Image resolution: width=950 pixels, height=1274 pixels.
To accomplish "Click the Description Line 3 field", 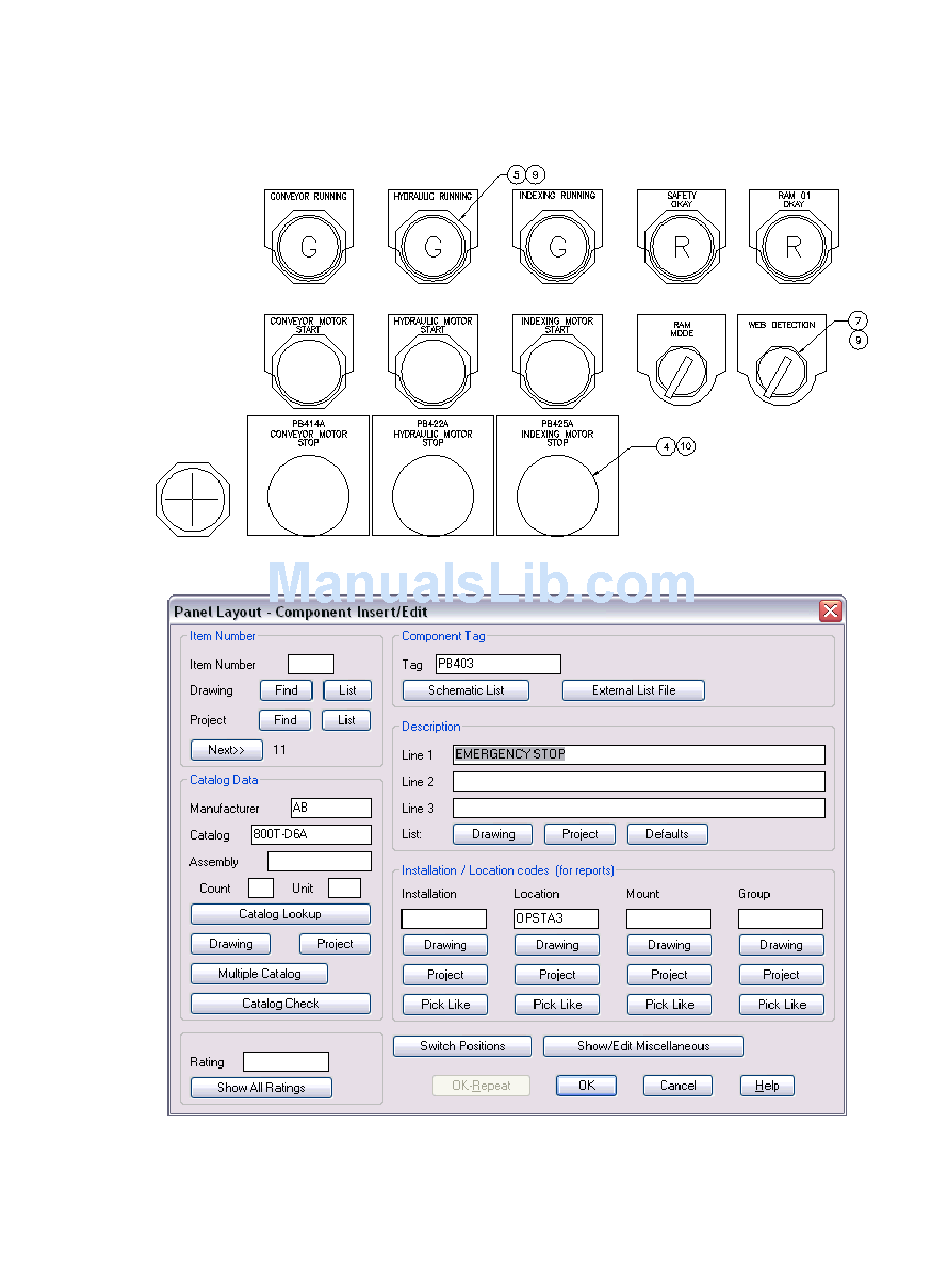I will click(x=639, y=808).
